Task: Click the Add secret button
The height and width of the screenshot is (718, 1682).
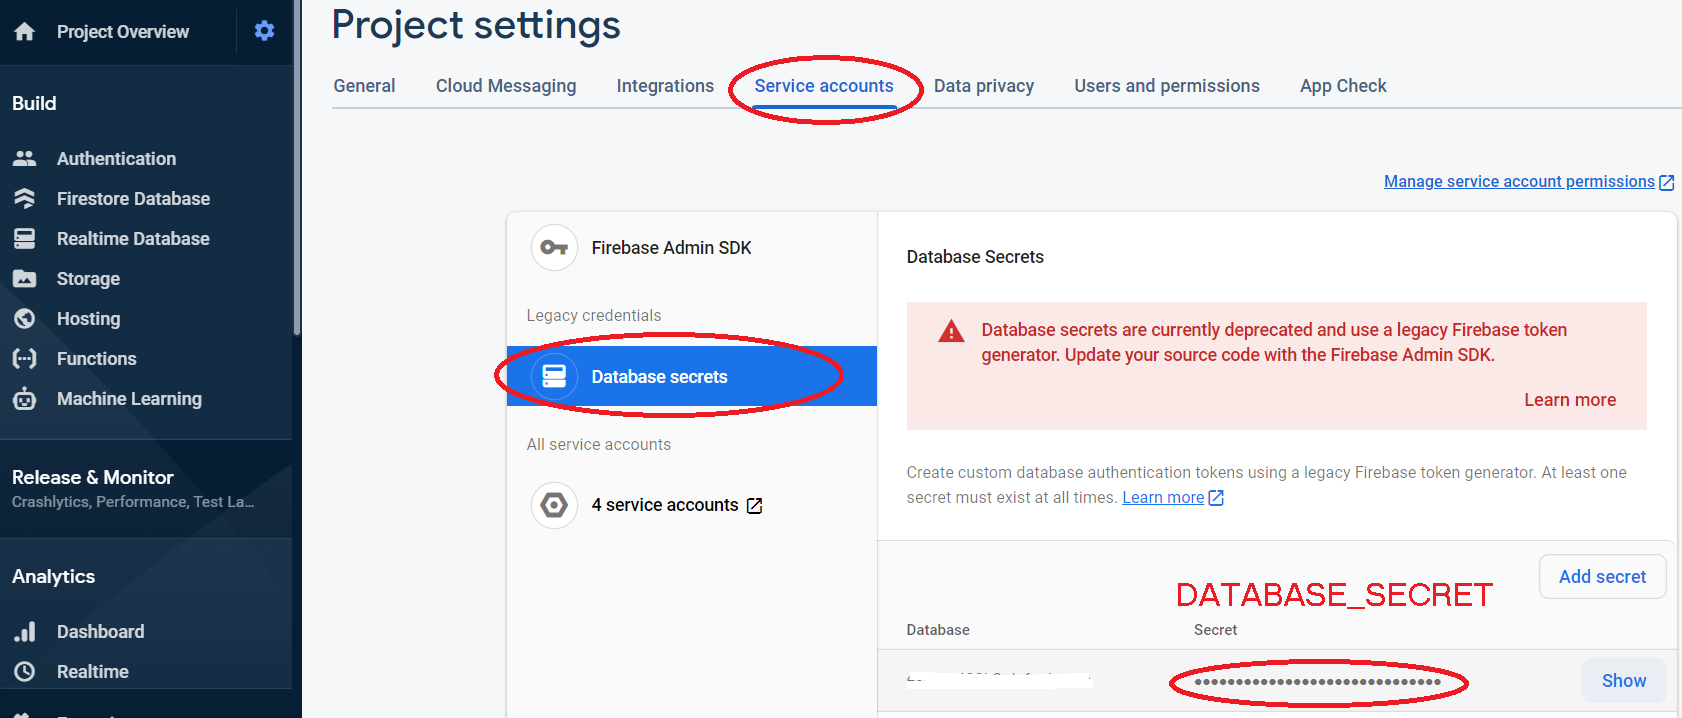Action: tap(1602, 577)
